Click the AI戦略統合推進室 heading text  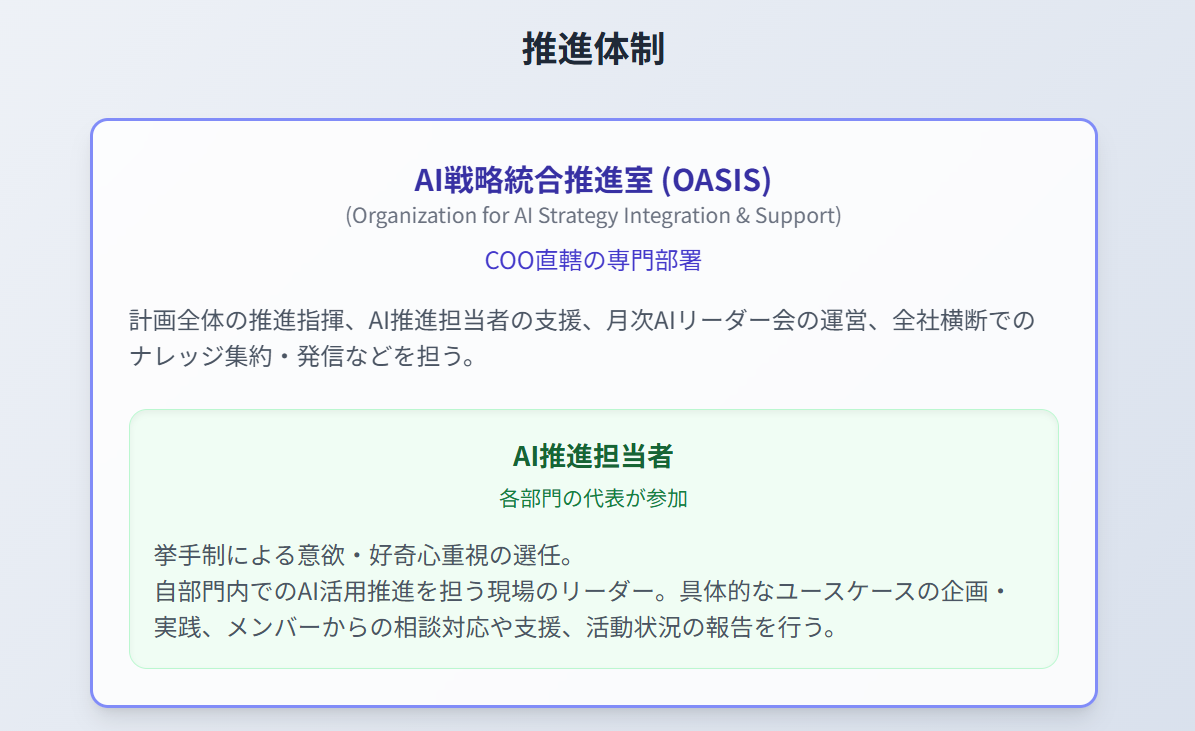click(x=534, y=180)
